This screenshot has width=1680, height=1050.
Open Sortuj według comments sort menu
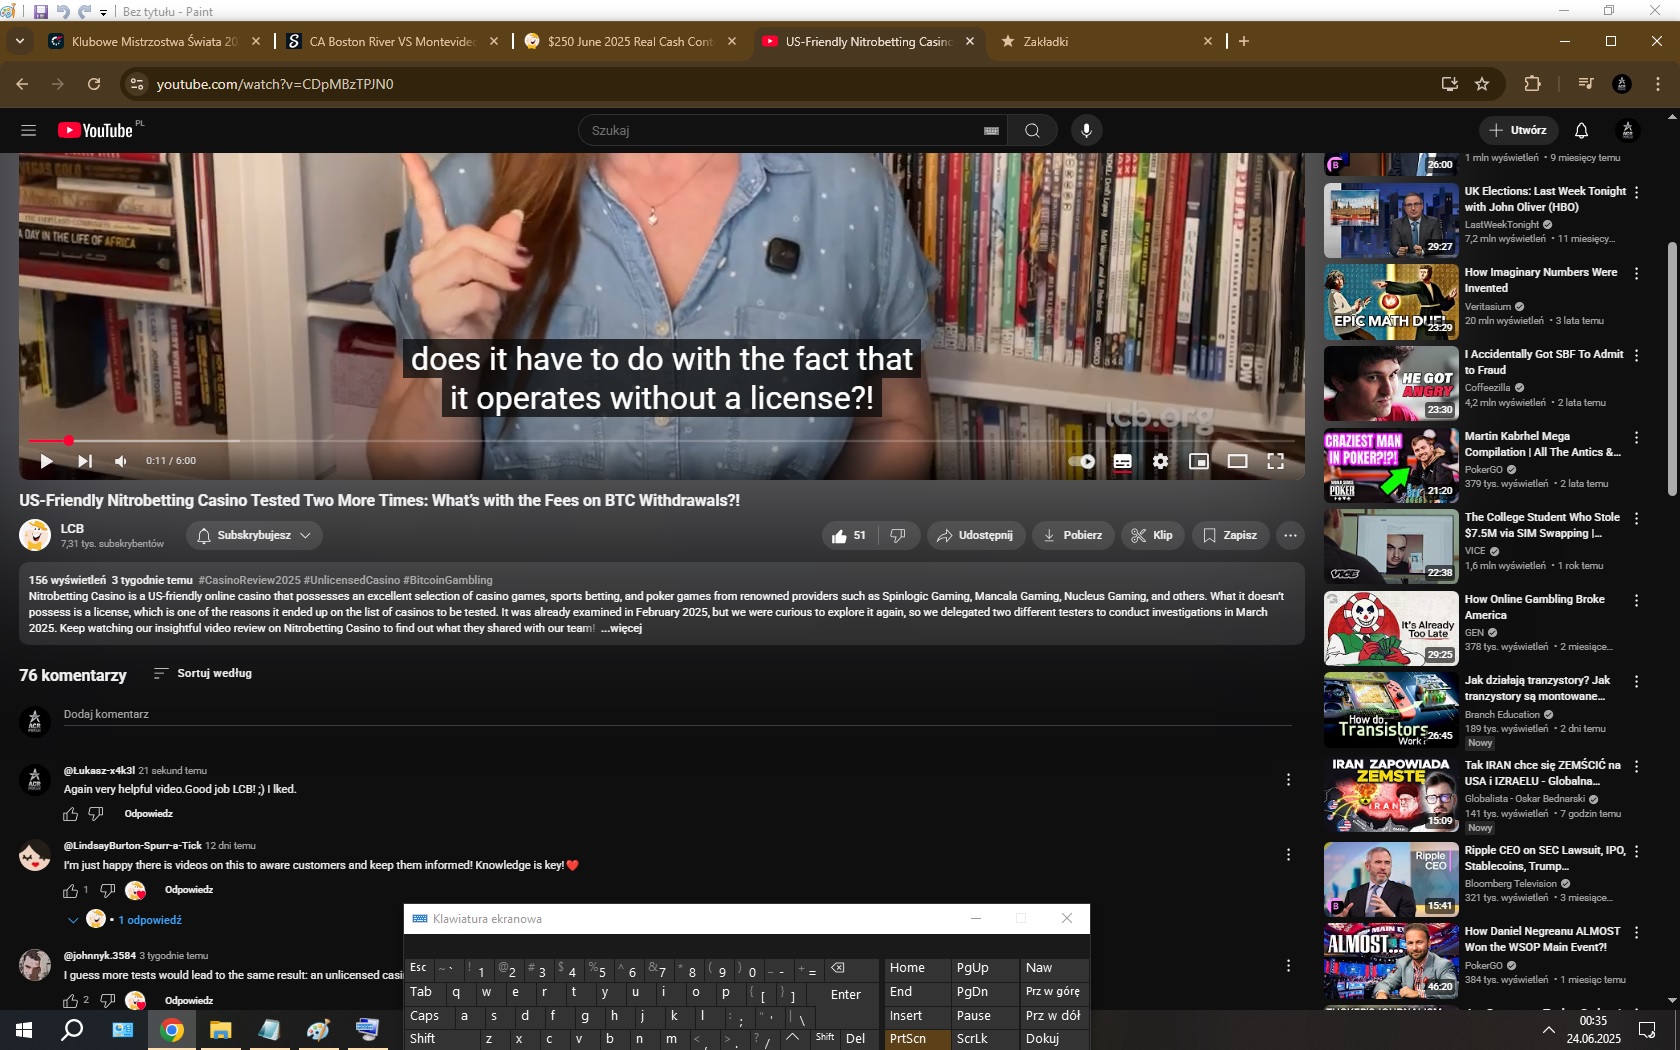click(x=202, y=673)
